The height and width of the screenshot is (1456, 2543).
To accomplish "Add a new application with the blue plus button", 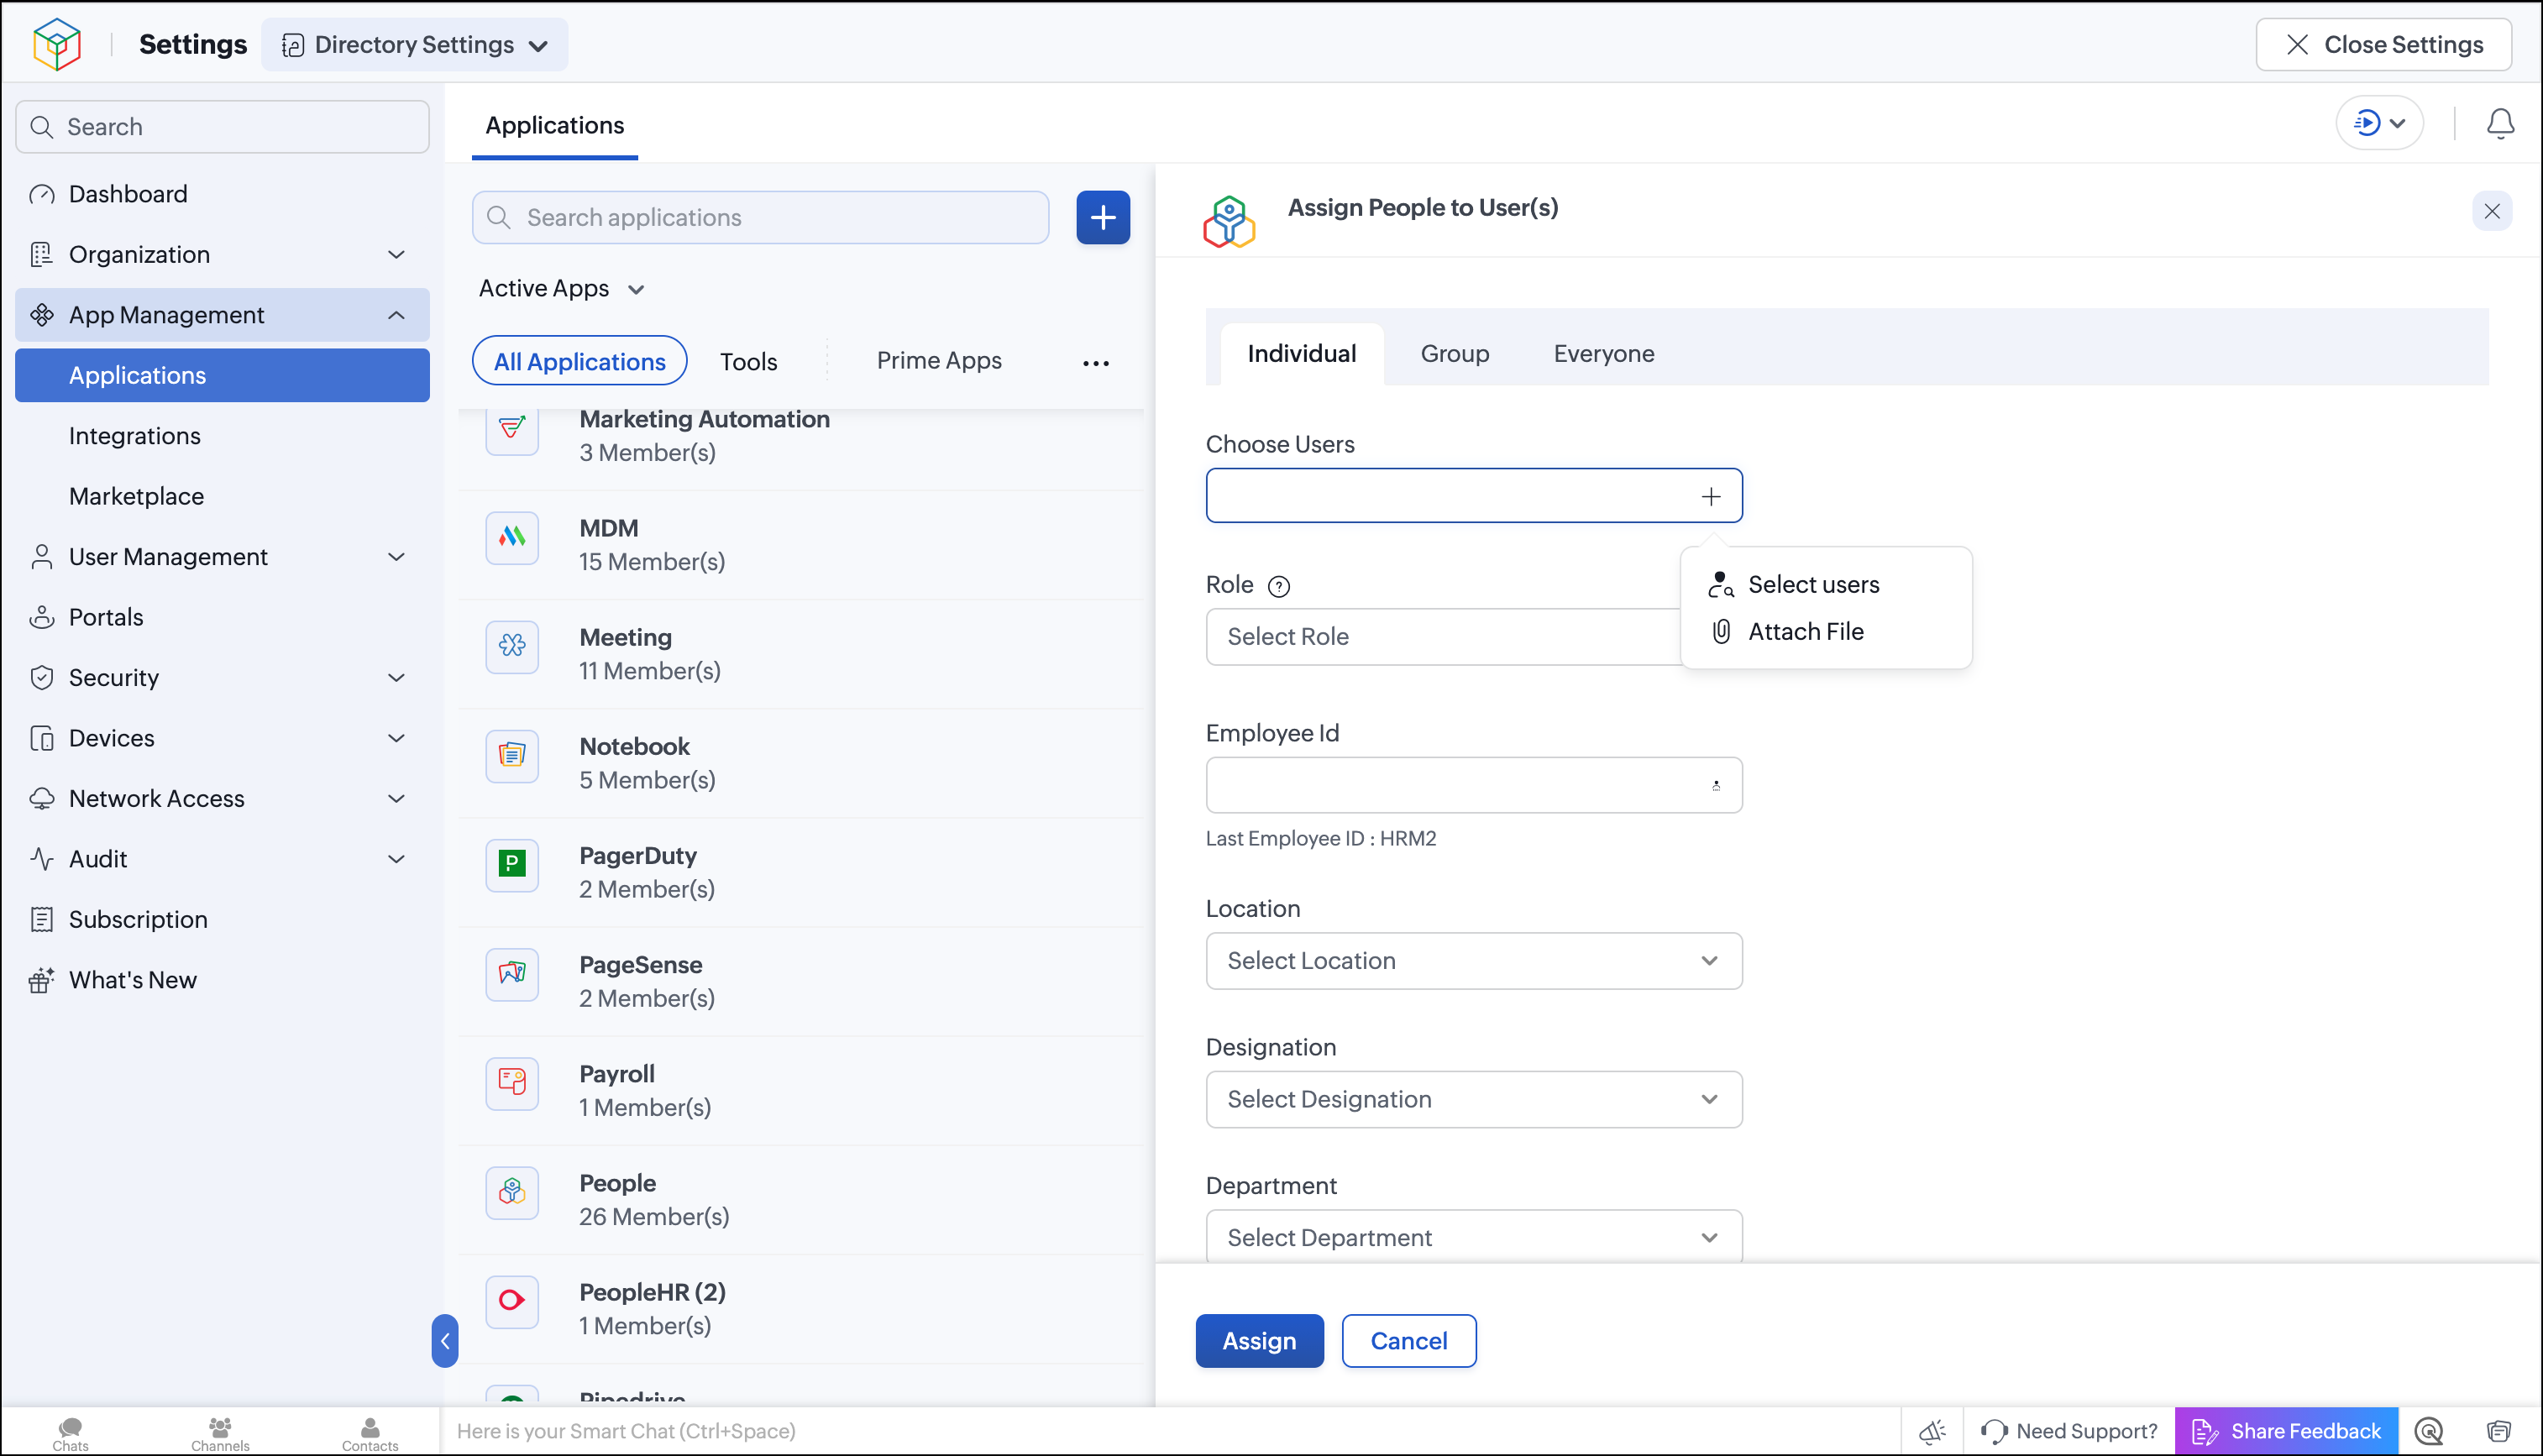I will 1103,217.
